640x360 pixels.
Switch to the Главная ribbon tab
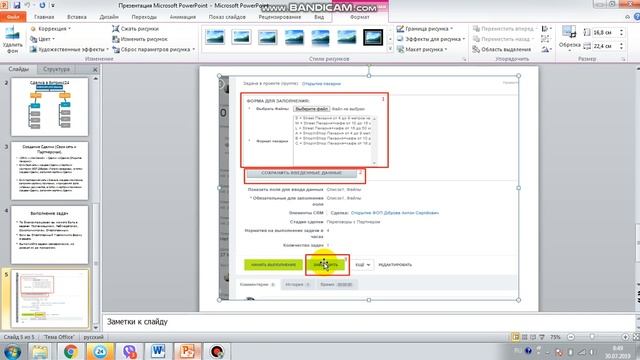[x=44, y=17]
